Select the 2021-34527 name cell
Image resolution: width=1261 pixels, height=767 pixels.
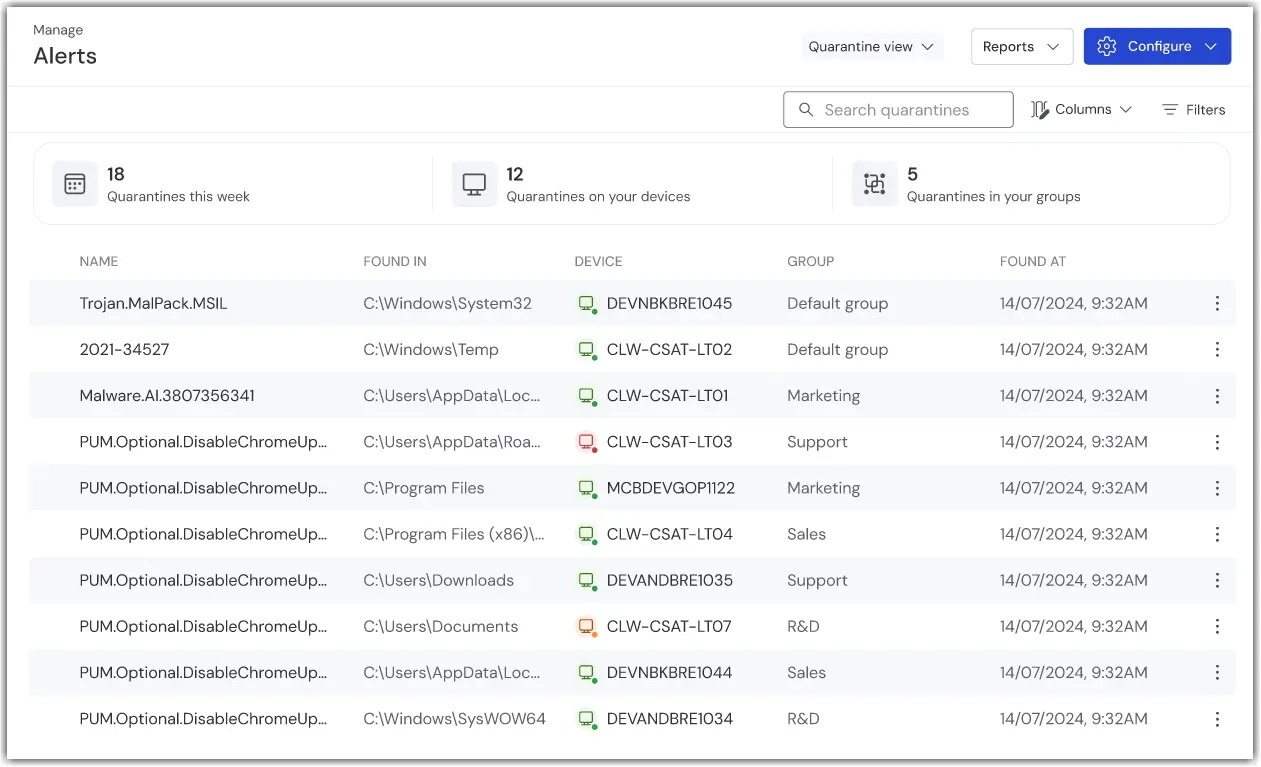[x=124, y=349]
